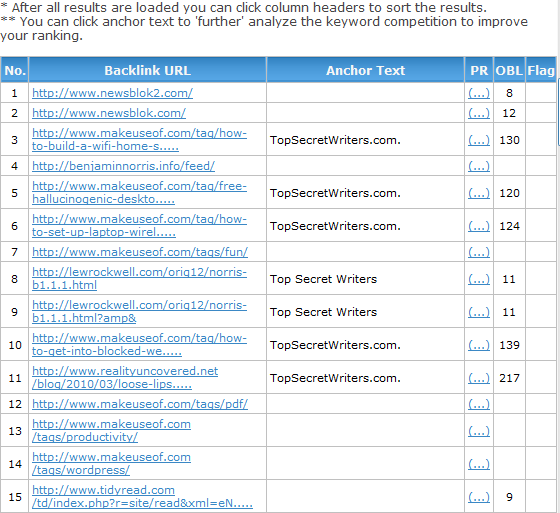The height and width of the screenshot is (513, 560).
Task: Load PR value for row 11
Action: click(x=479, y=378)
